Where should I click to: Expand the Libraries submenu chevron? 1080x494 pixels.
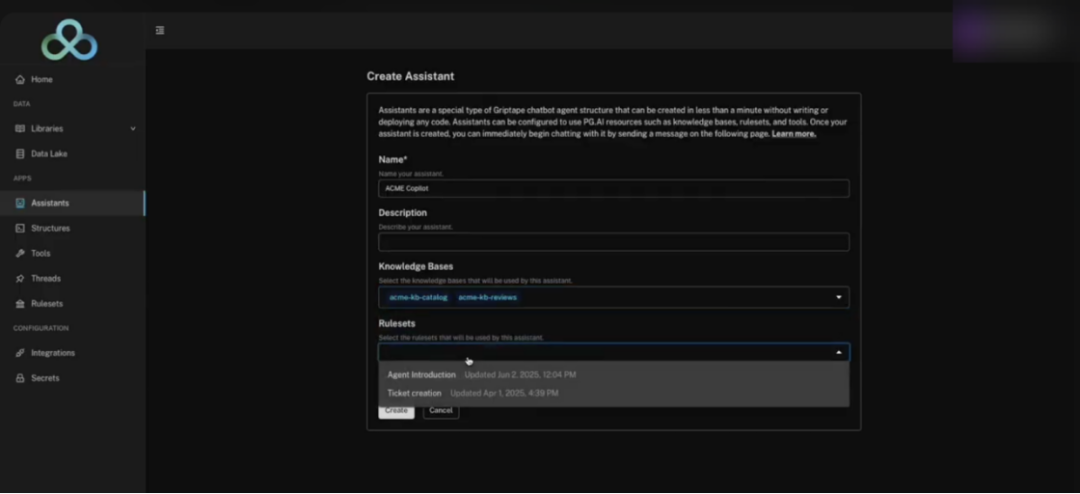point(133,129)
